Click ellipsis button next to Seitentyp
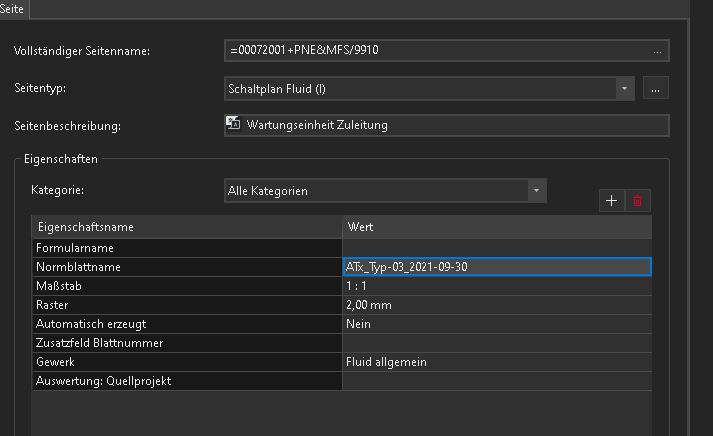The width and height of the screenshot is (713, 436). click(x=655, y=89)
